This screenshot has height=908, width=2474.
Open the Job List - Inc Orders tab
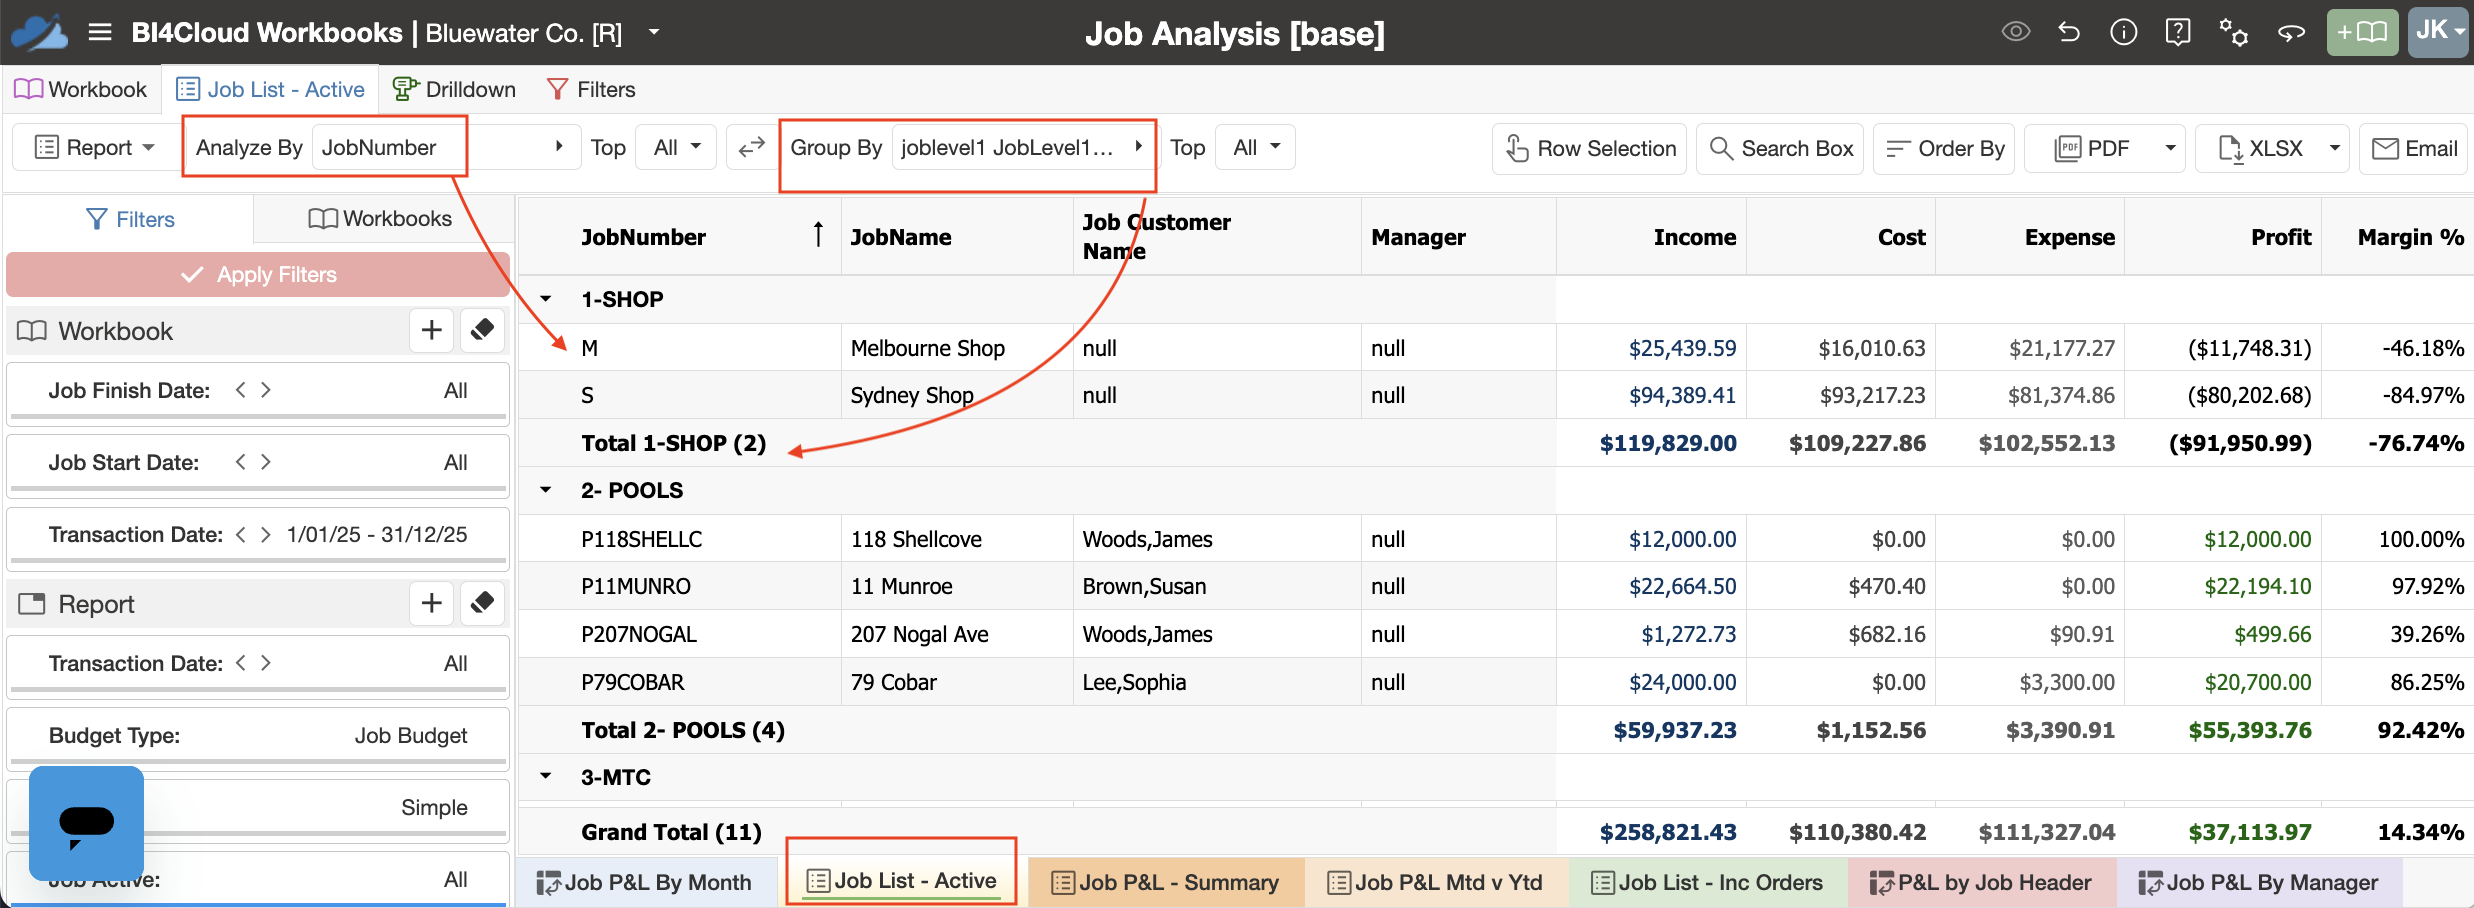click(1707, 882)
